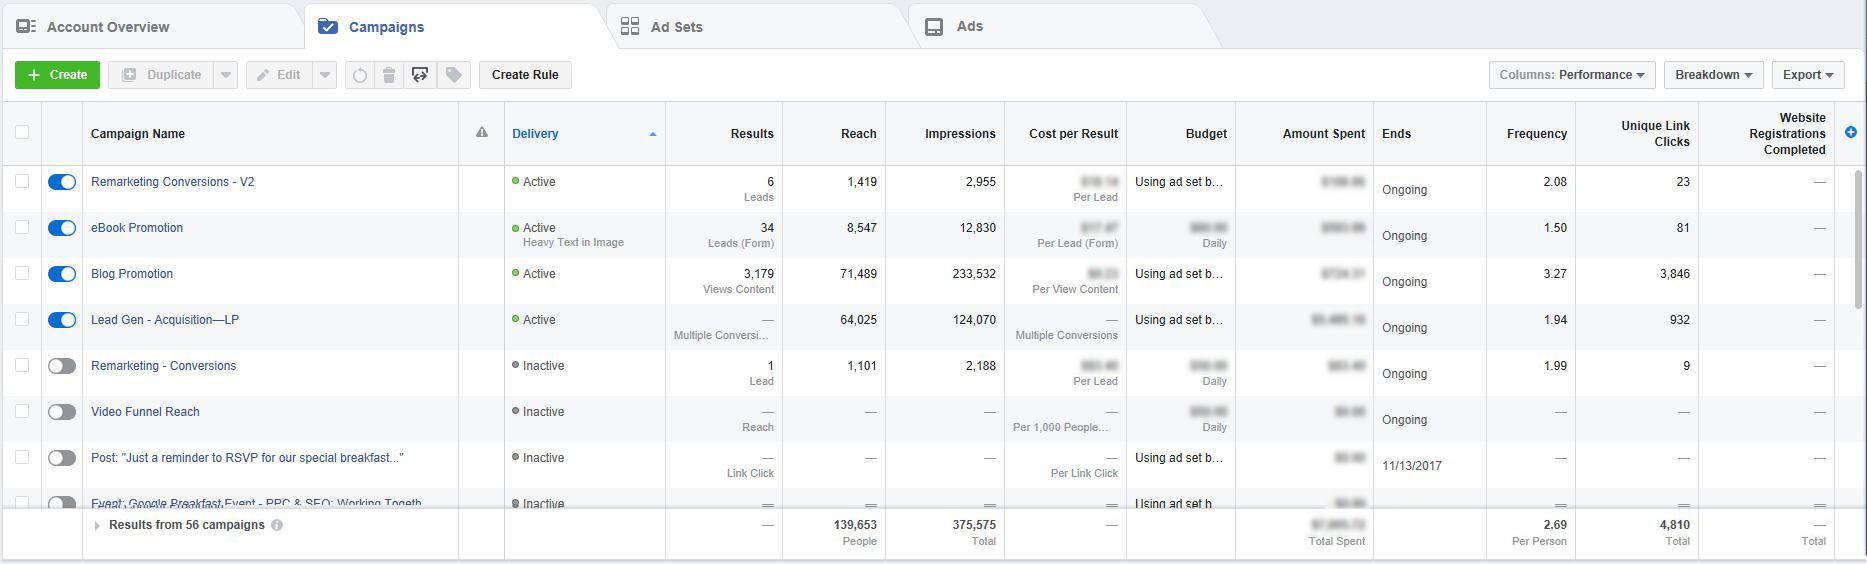Image resolution: width=1867 pixels, height=564 pixels.
Task: Check the box for eBook Promotion row
Action: click(x=22, y=227)
